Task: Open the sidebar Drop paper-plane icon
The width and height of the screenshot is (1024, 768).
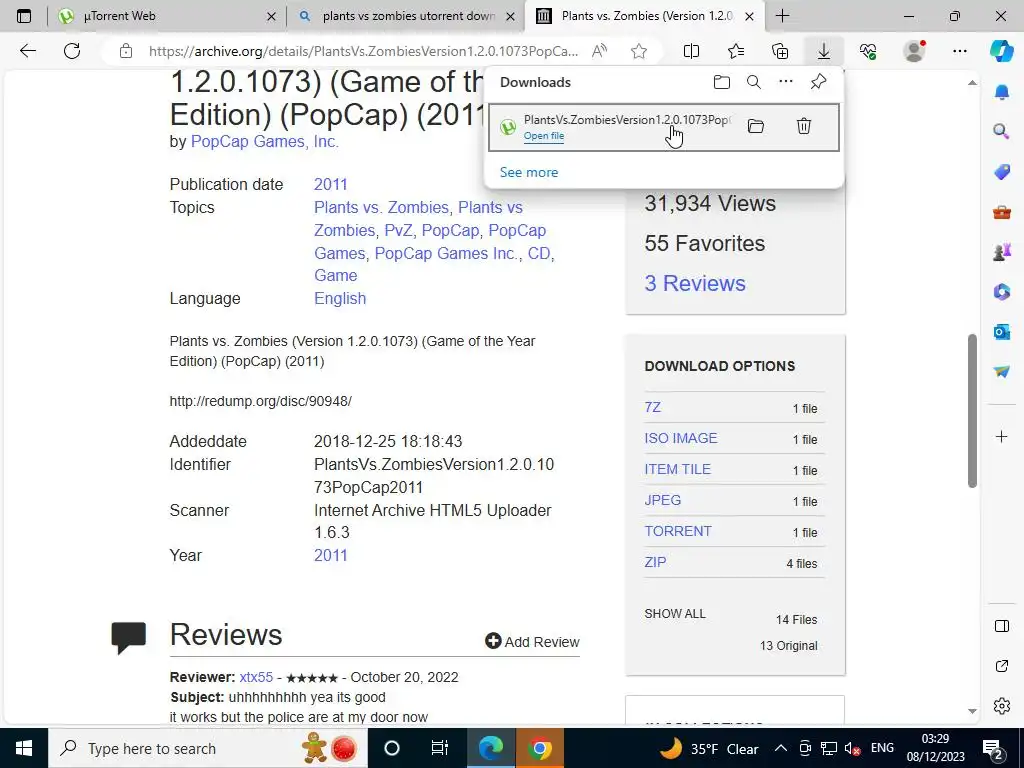Action: click(x=1002, y=372)
